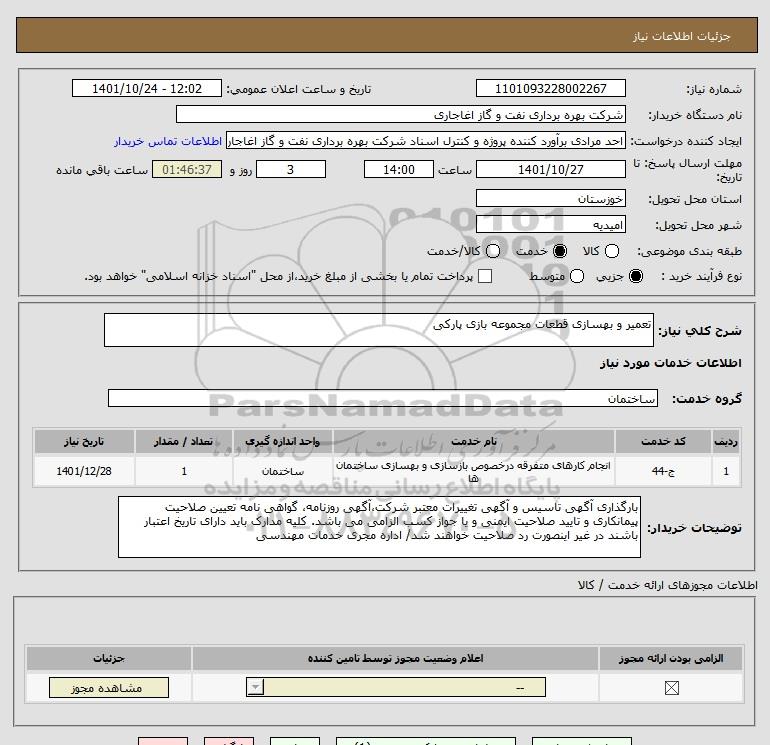Click the ایجاد کننده درخواست field

pyautogui.click(x=426, y=141)
